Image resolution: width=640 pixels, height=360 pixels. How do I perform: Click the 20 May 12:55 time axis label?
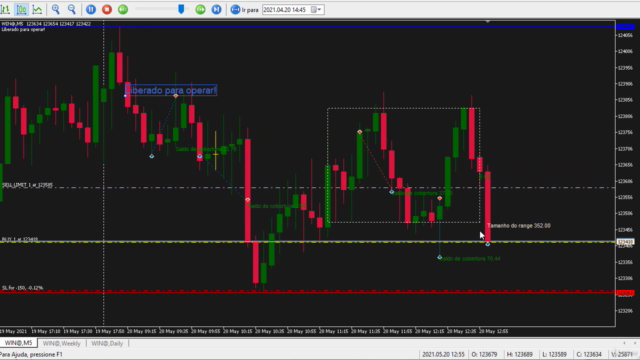pos(493,331)
